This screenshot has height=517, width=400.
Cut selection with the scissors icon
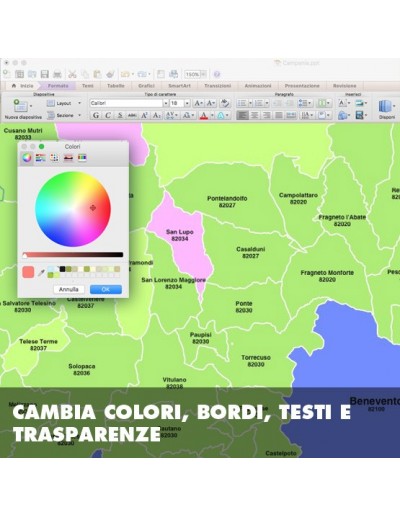[72, 74]
